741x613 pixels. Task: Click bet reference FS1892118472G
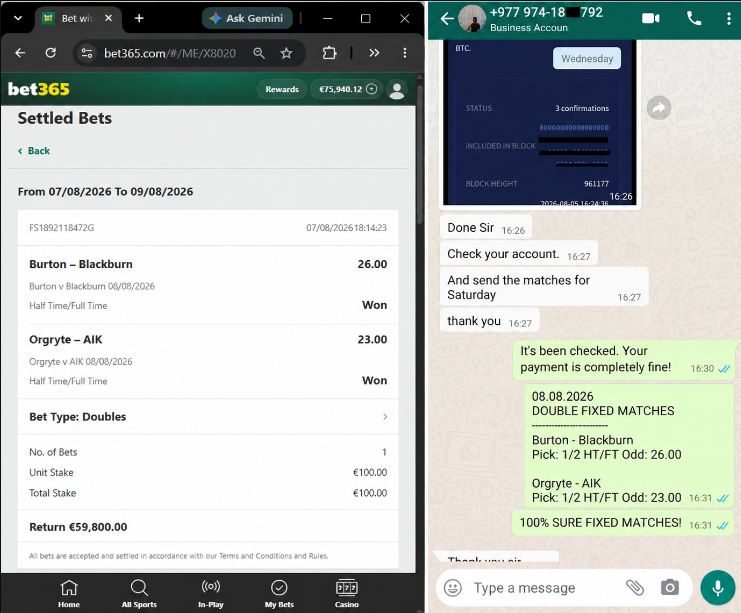(62, 228)
